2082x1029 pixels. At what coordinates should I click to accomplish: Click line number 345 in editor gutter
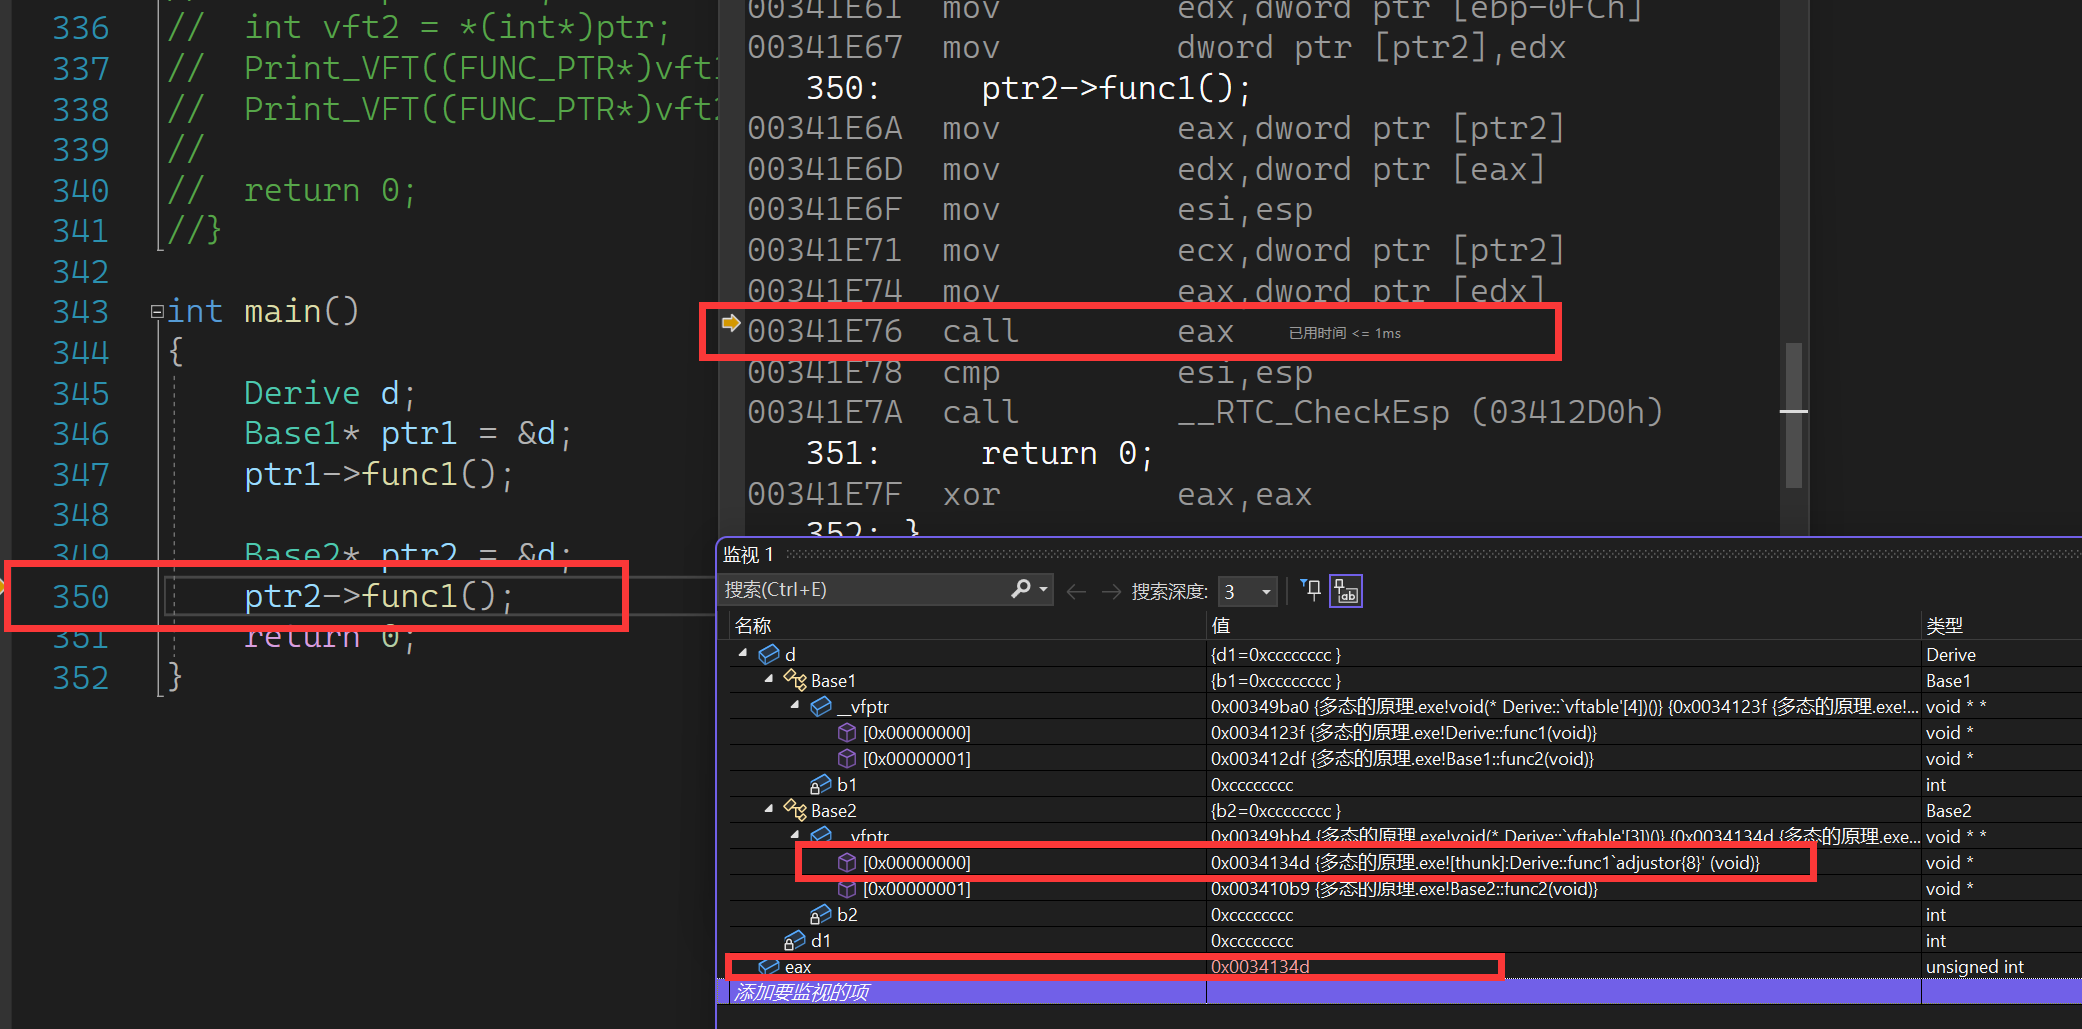pyautogui.click(x=80, y=393)
